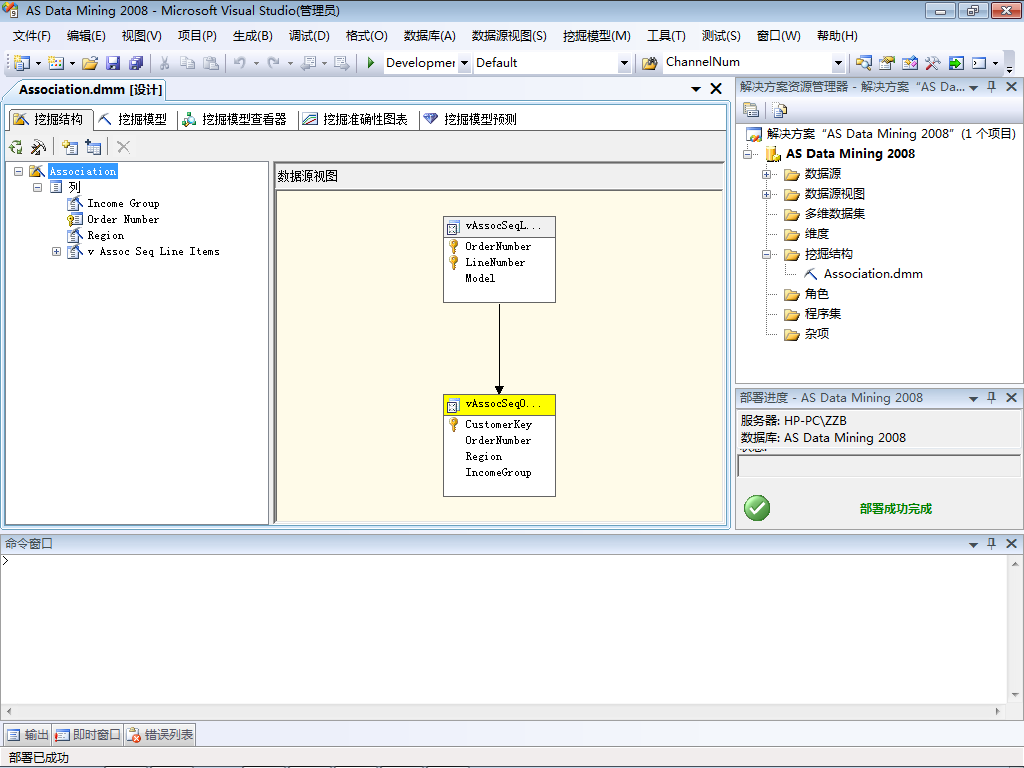Click the green arrow deploy icon in the toolbar
Screen dimensions: 1024x768
coord(956,63)
